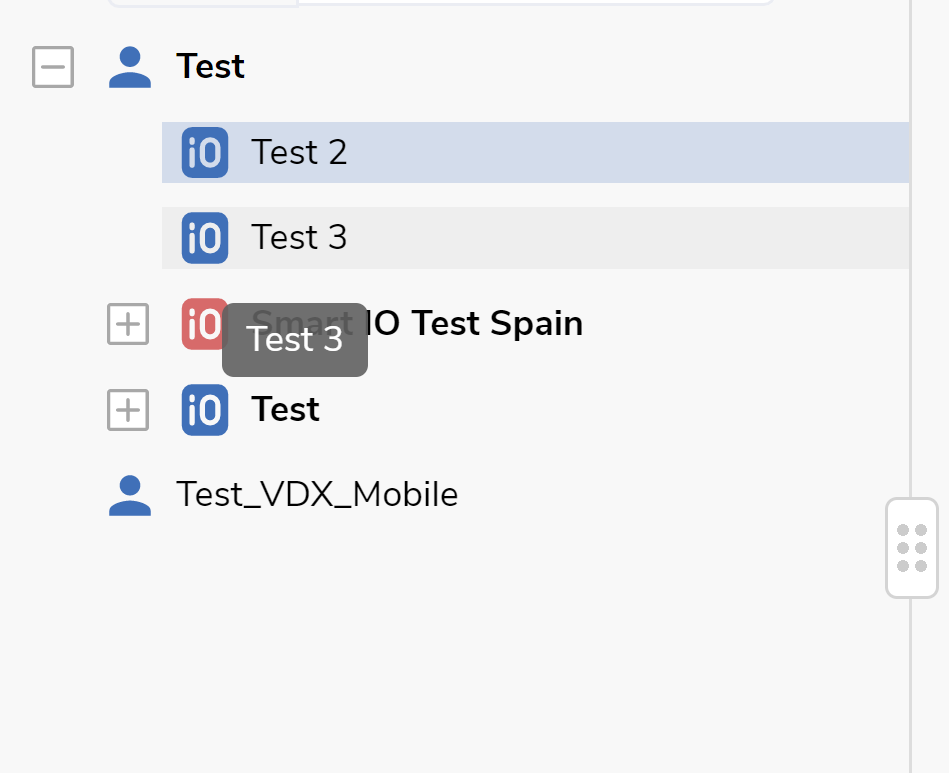Select the Test 2 tree entry label
The height and width of the screenshot is (773, 949).
tap(299, 153)
